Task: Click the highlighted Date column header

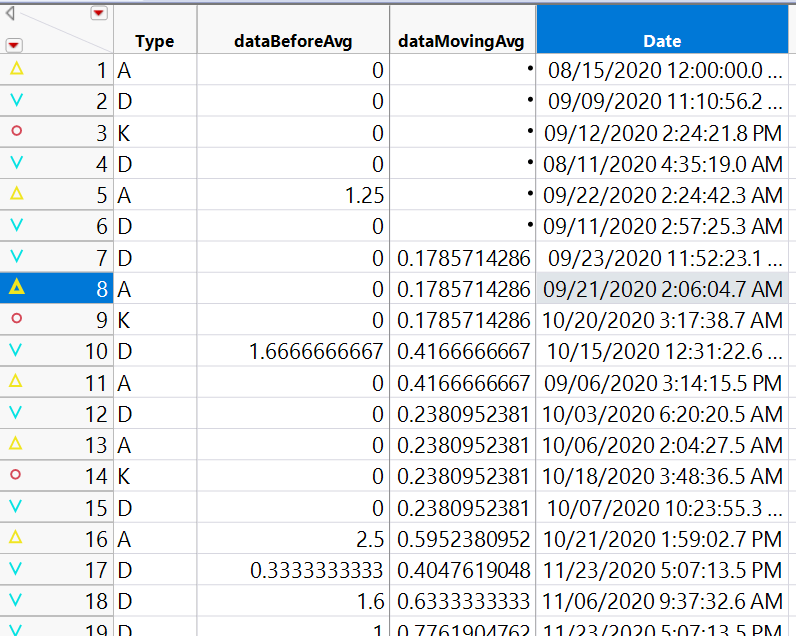Action: pos(662,29)
